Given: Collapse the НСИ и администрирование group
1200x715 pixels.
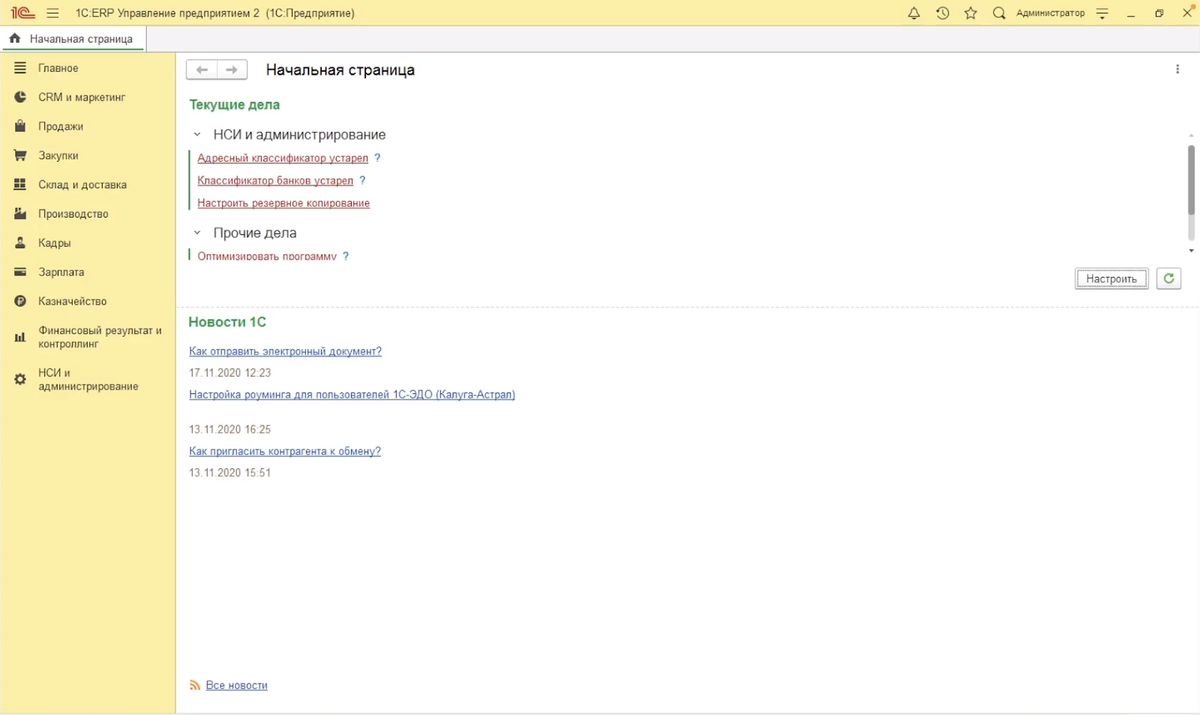Looking at the screenshot, I should click(197, 134).
